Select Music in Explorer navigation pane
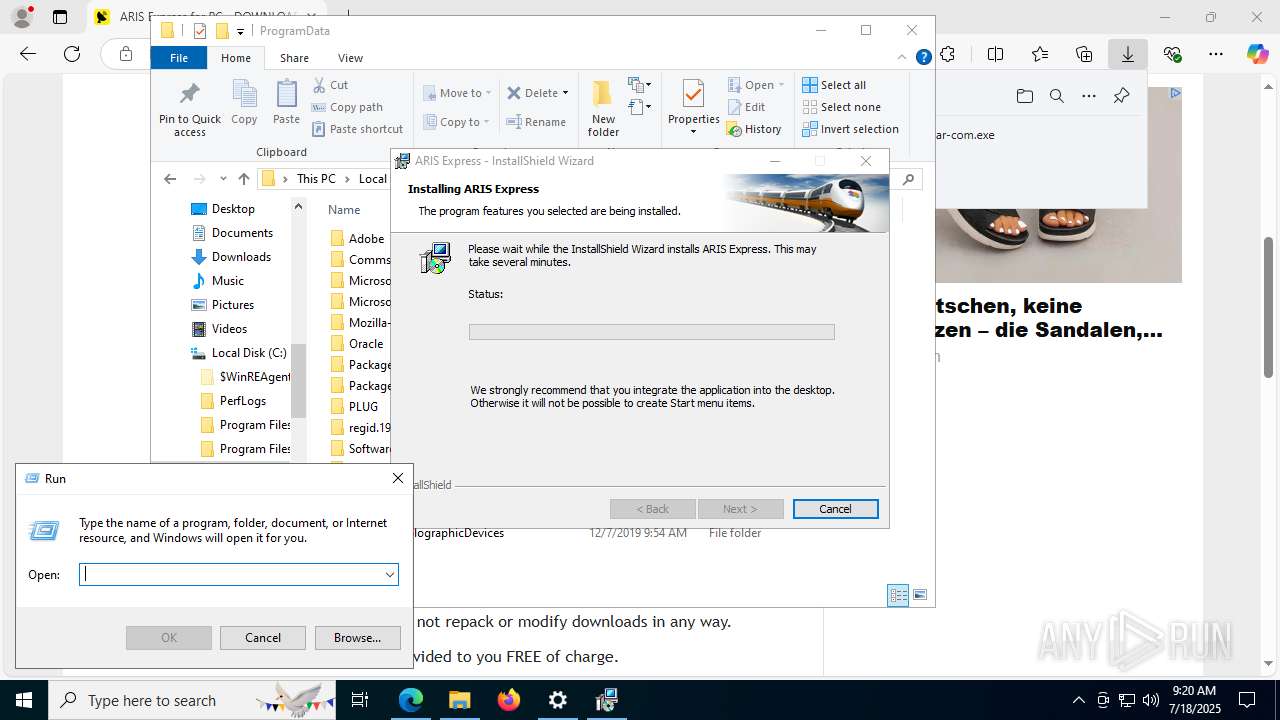The width and height of the screenshot is (1280, 720). point(227,281)
